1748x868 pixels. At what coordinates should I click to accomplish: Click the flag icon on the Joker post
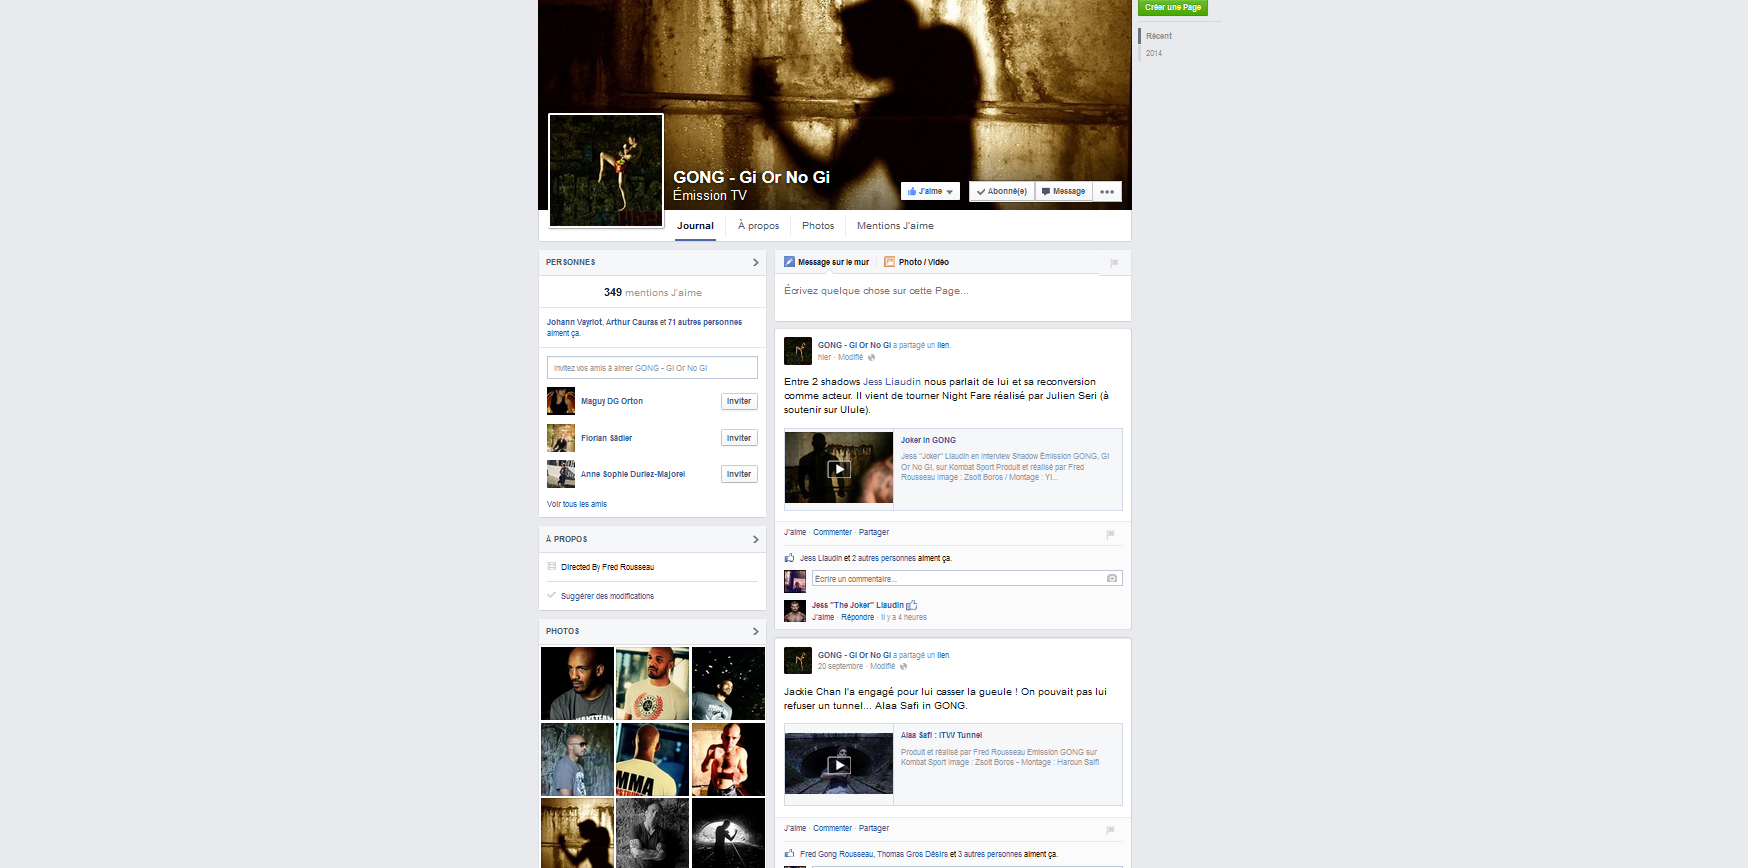click(1110, 534)
